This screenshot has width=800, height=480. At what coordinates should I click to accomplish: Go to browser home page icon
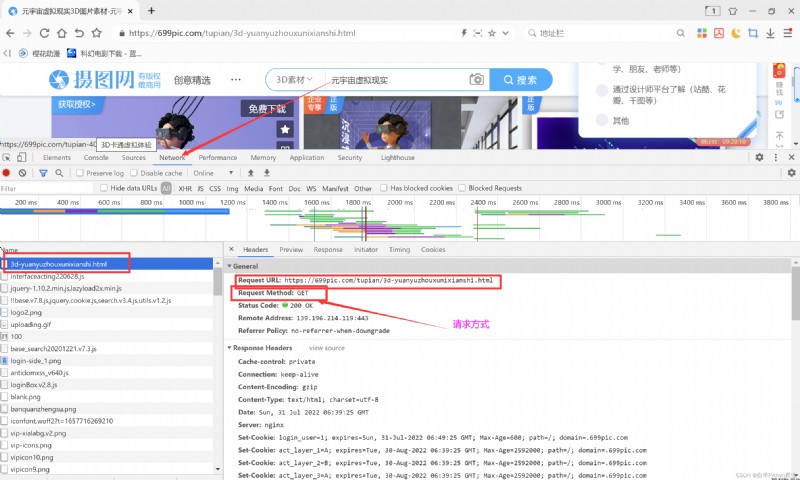[62, 33]
